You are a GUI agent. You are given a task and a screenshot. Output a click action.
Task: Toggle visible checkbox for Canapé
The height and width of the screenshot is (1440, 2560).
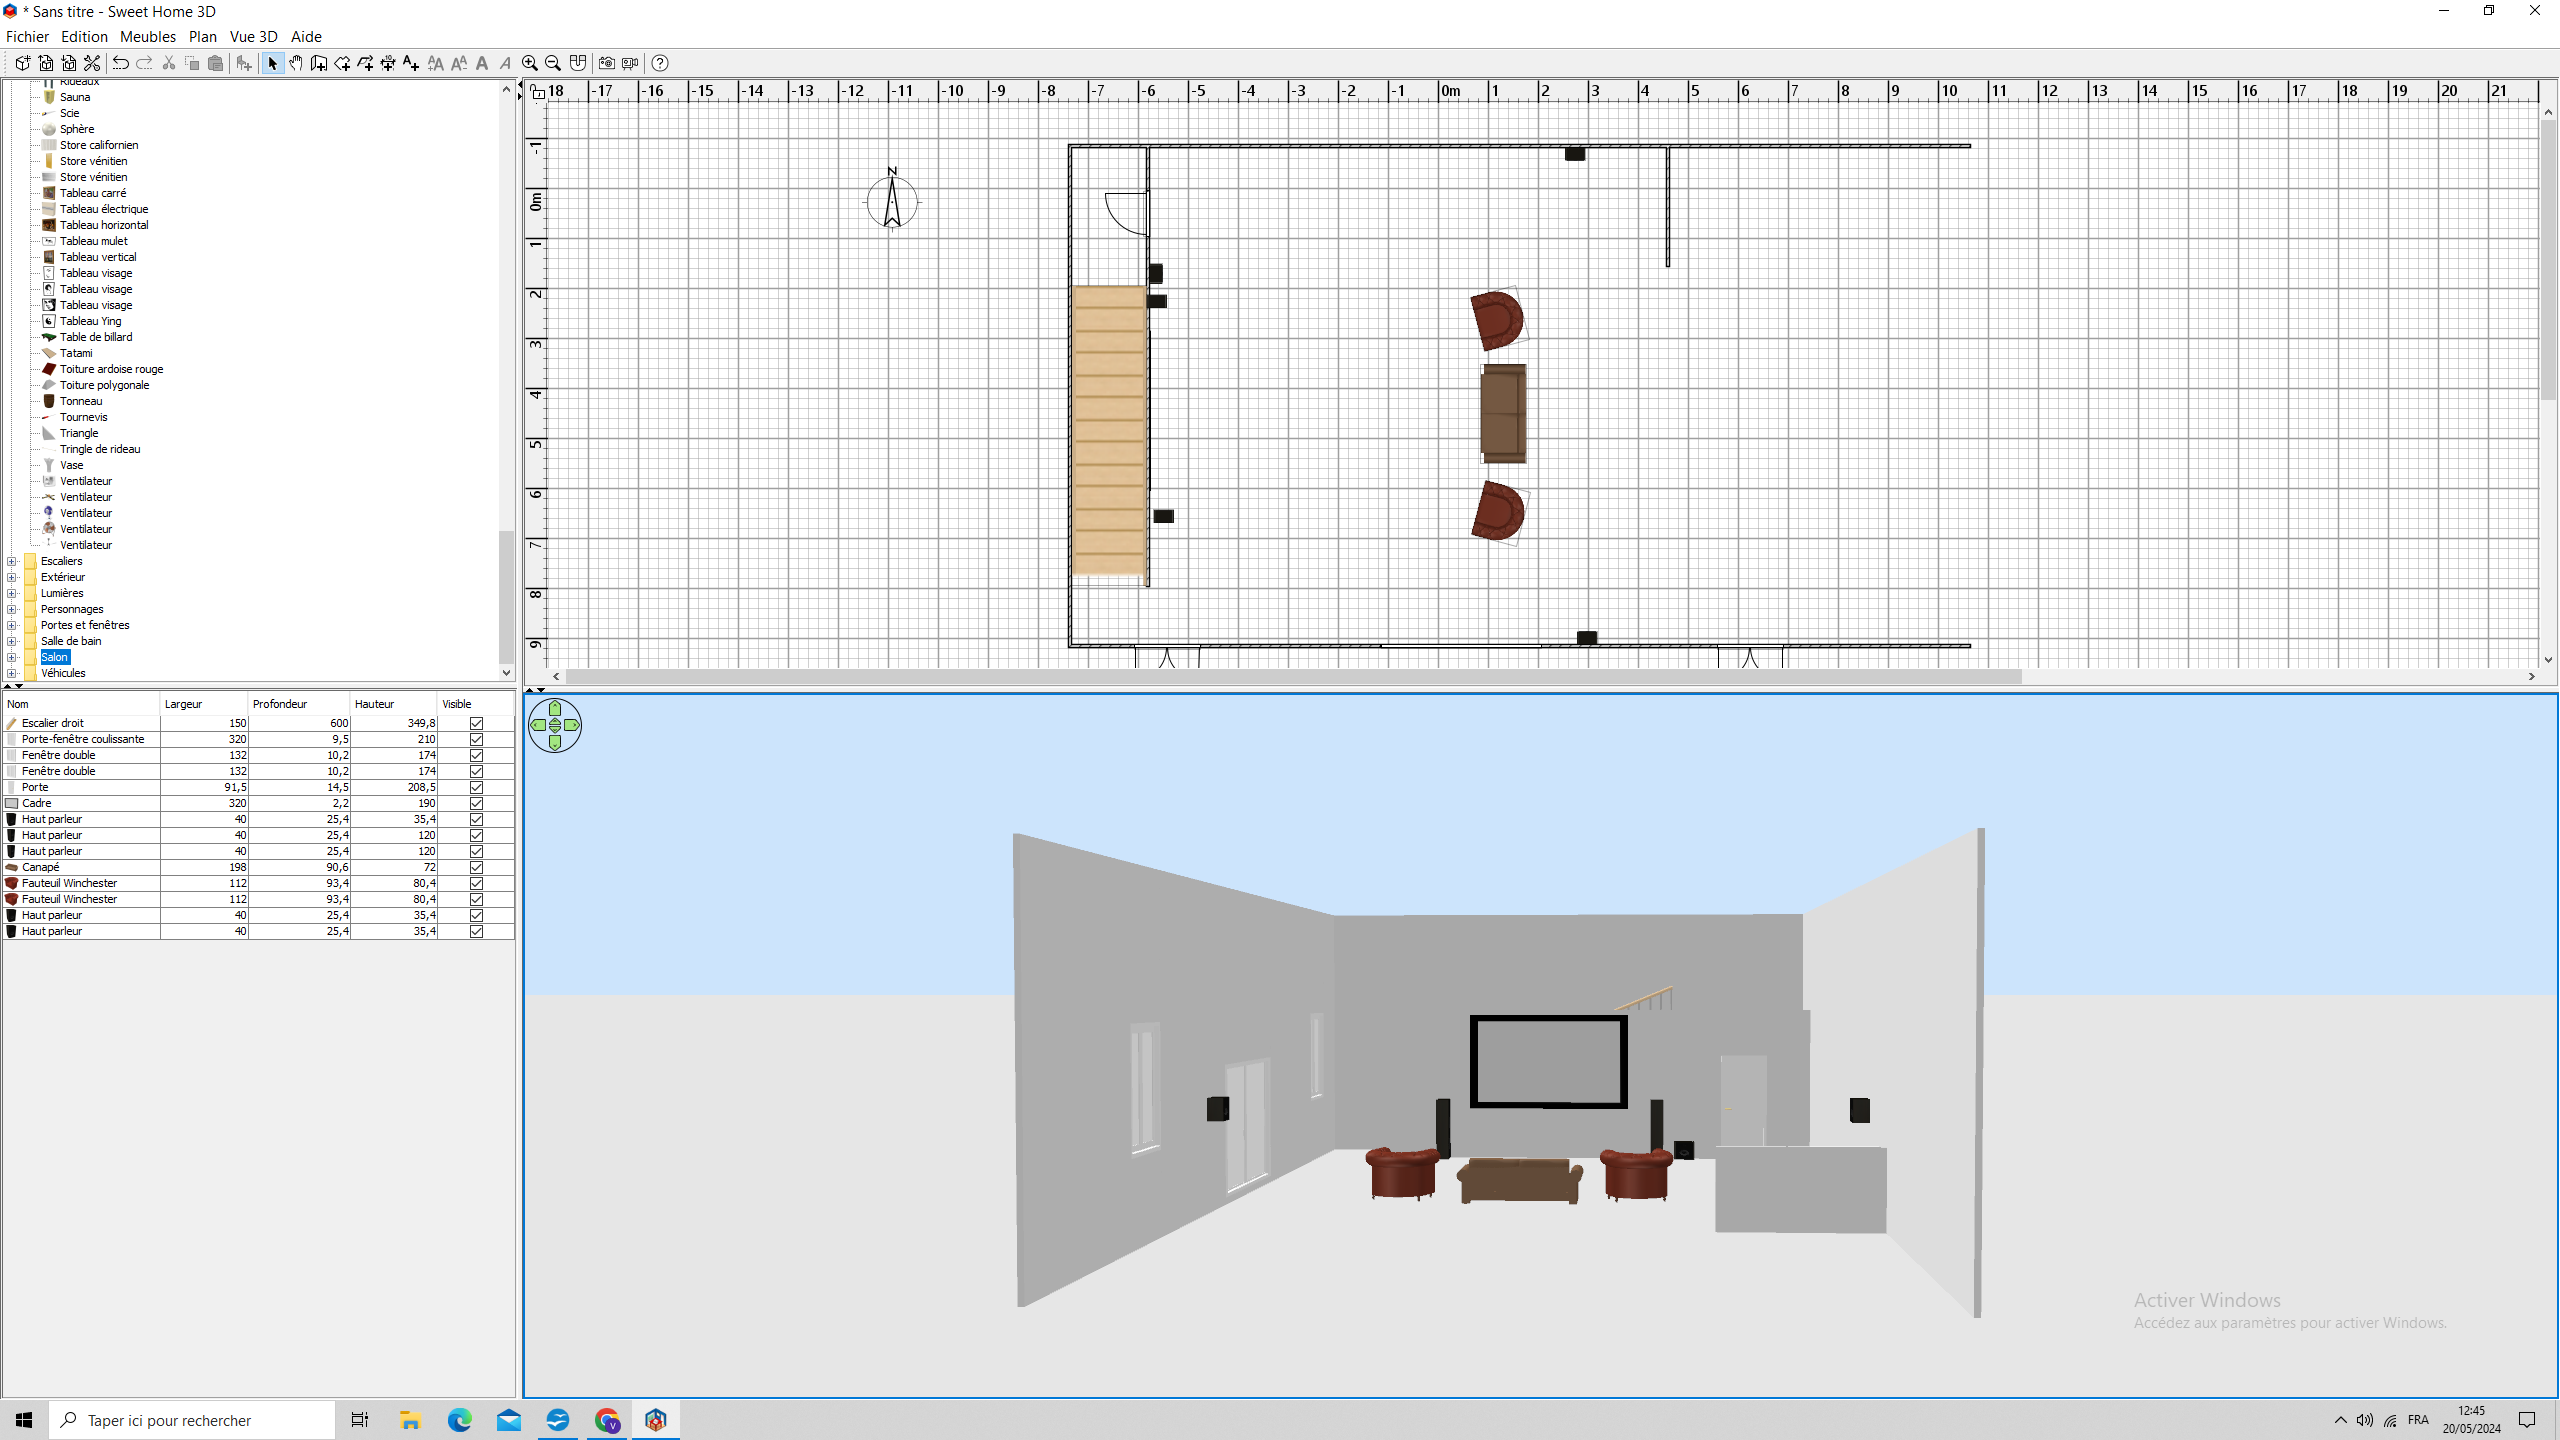point(476,867)
